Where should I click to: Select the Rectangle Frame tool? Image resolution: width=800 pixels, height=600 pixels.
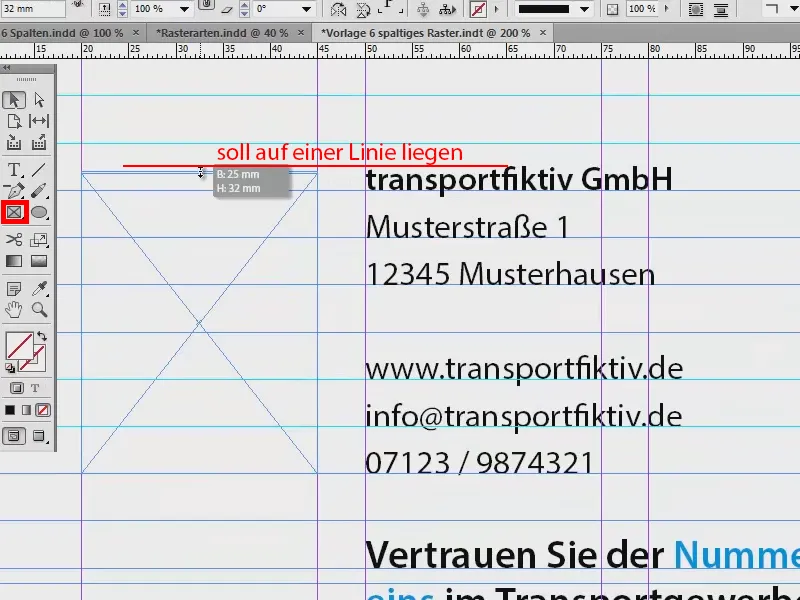[x=14, y=212]
